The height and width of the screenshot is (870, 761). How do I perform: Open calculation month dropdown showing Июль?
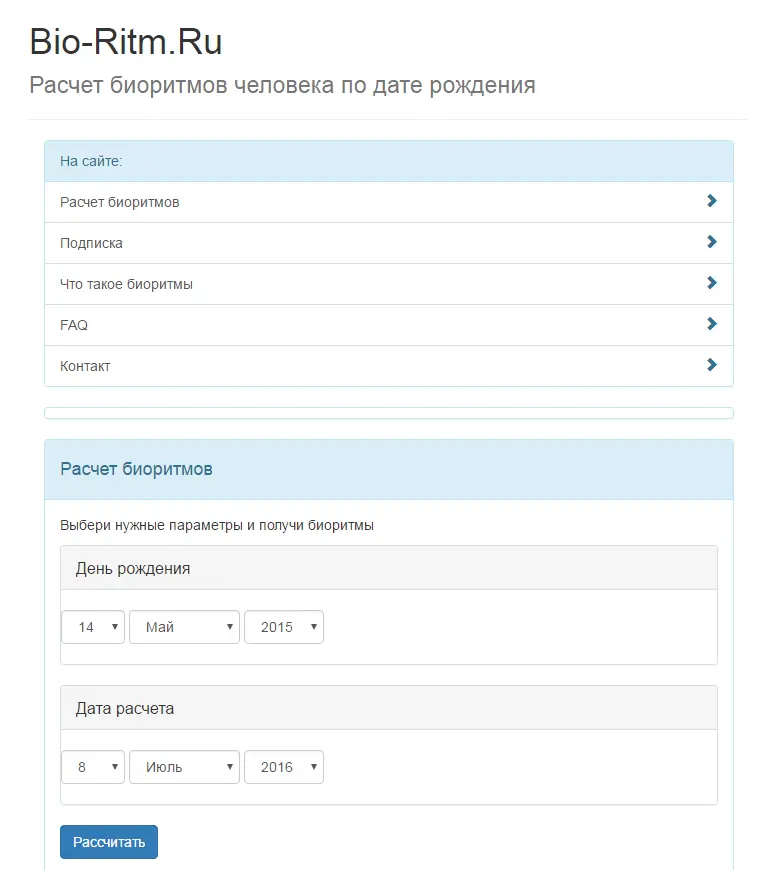[x=184, y=767]
